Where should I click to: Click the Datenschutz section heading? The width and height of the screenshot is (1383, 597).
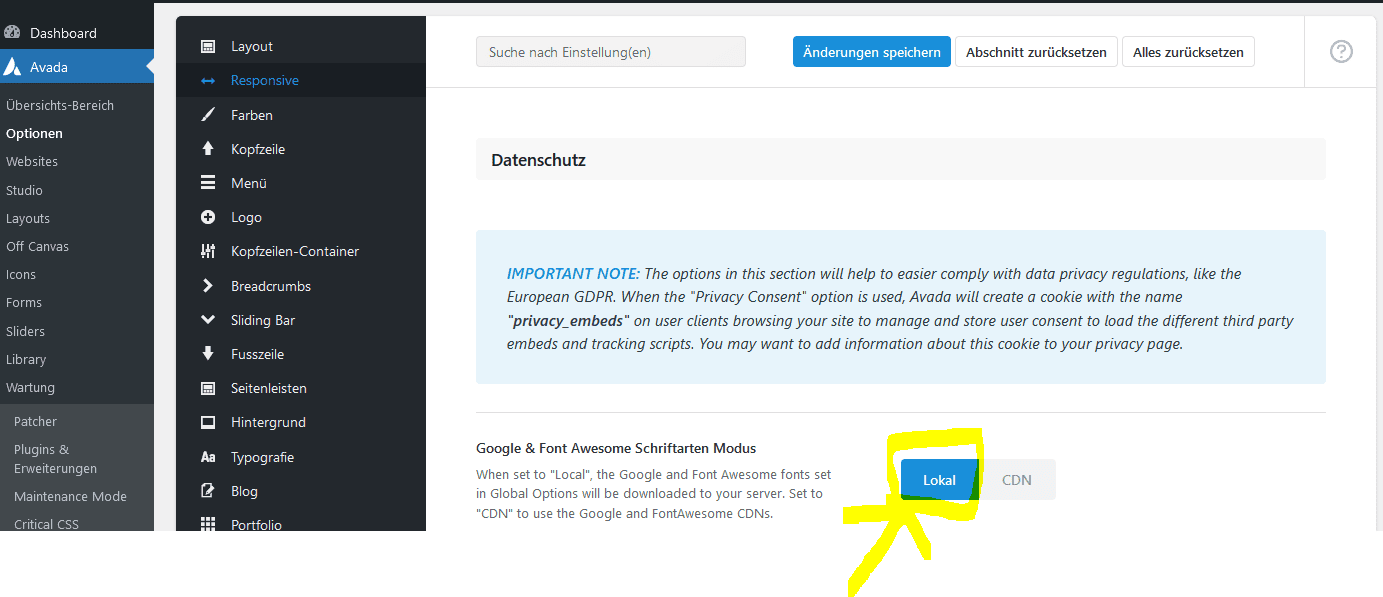coord(538,160)
